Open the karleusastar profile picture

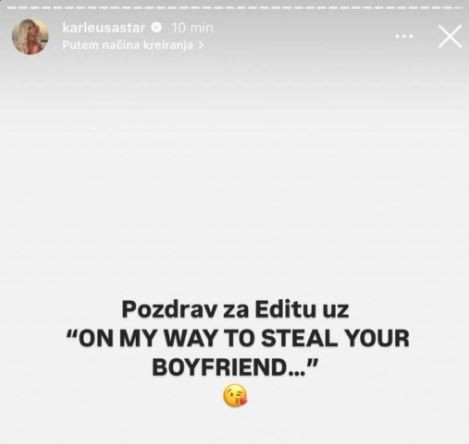(30, 36)
